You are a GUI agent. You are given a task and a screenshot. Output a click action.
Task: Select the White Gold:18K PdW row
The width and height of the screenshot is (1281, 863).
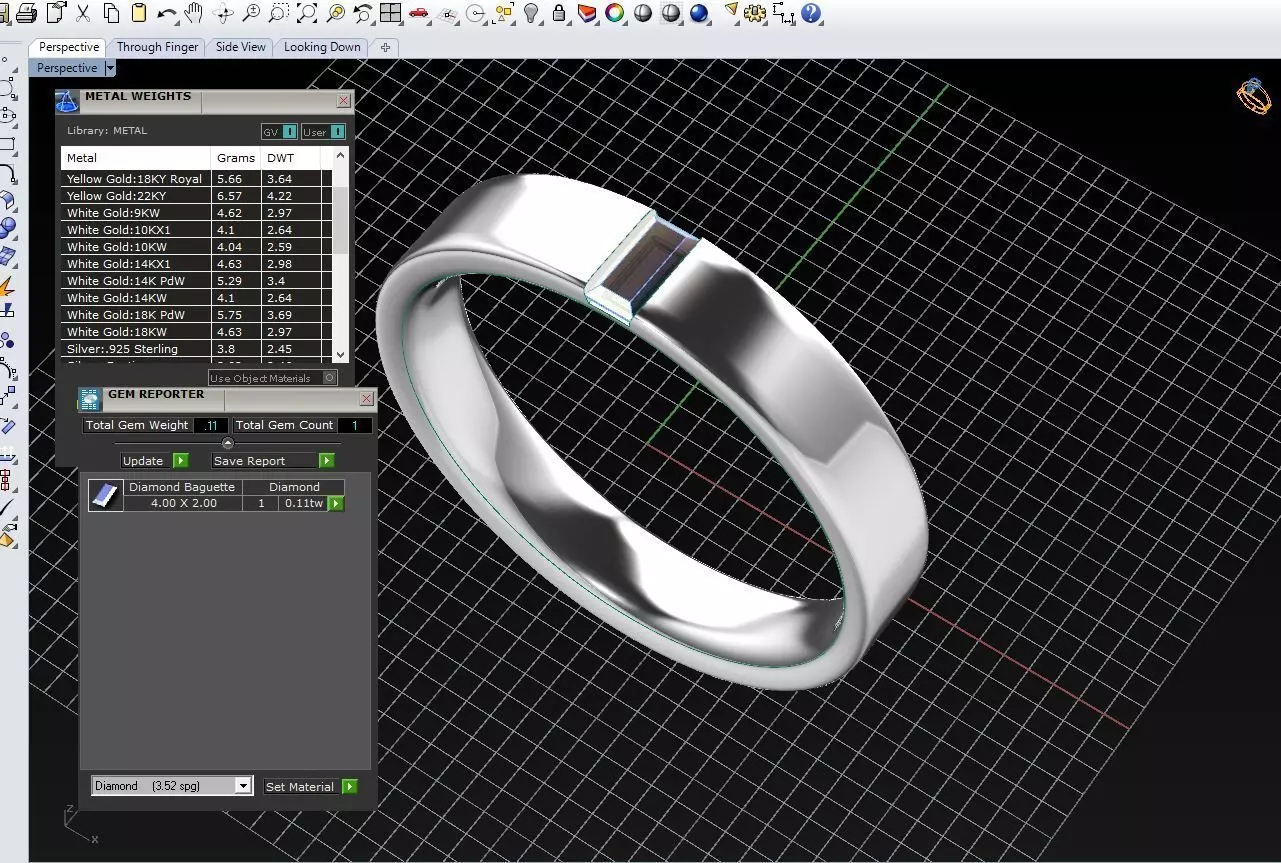tap(196, 315)
